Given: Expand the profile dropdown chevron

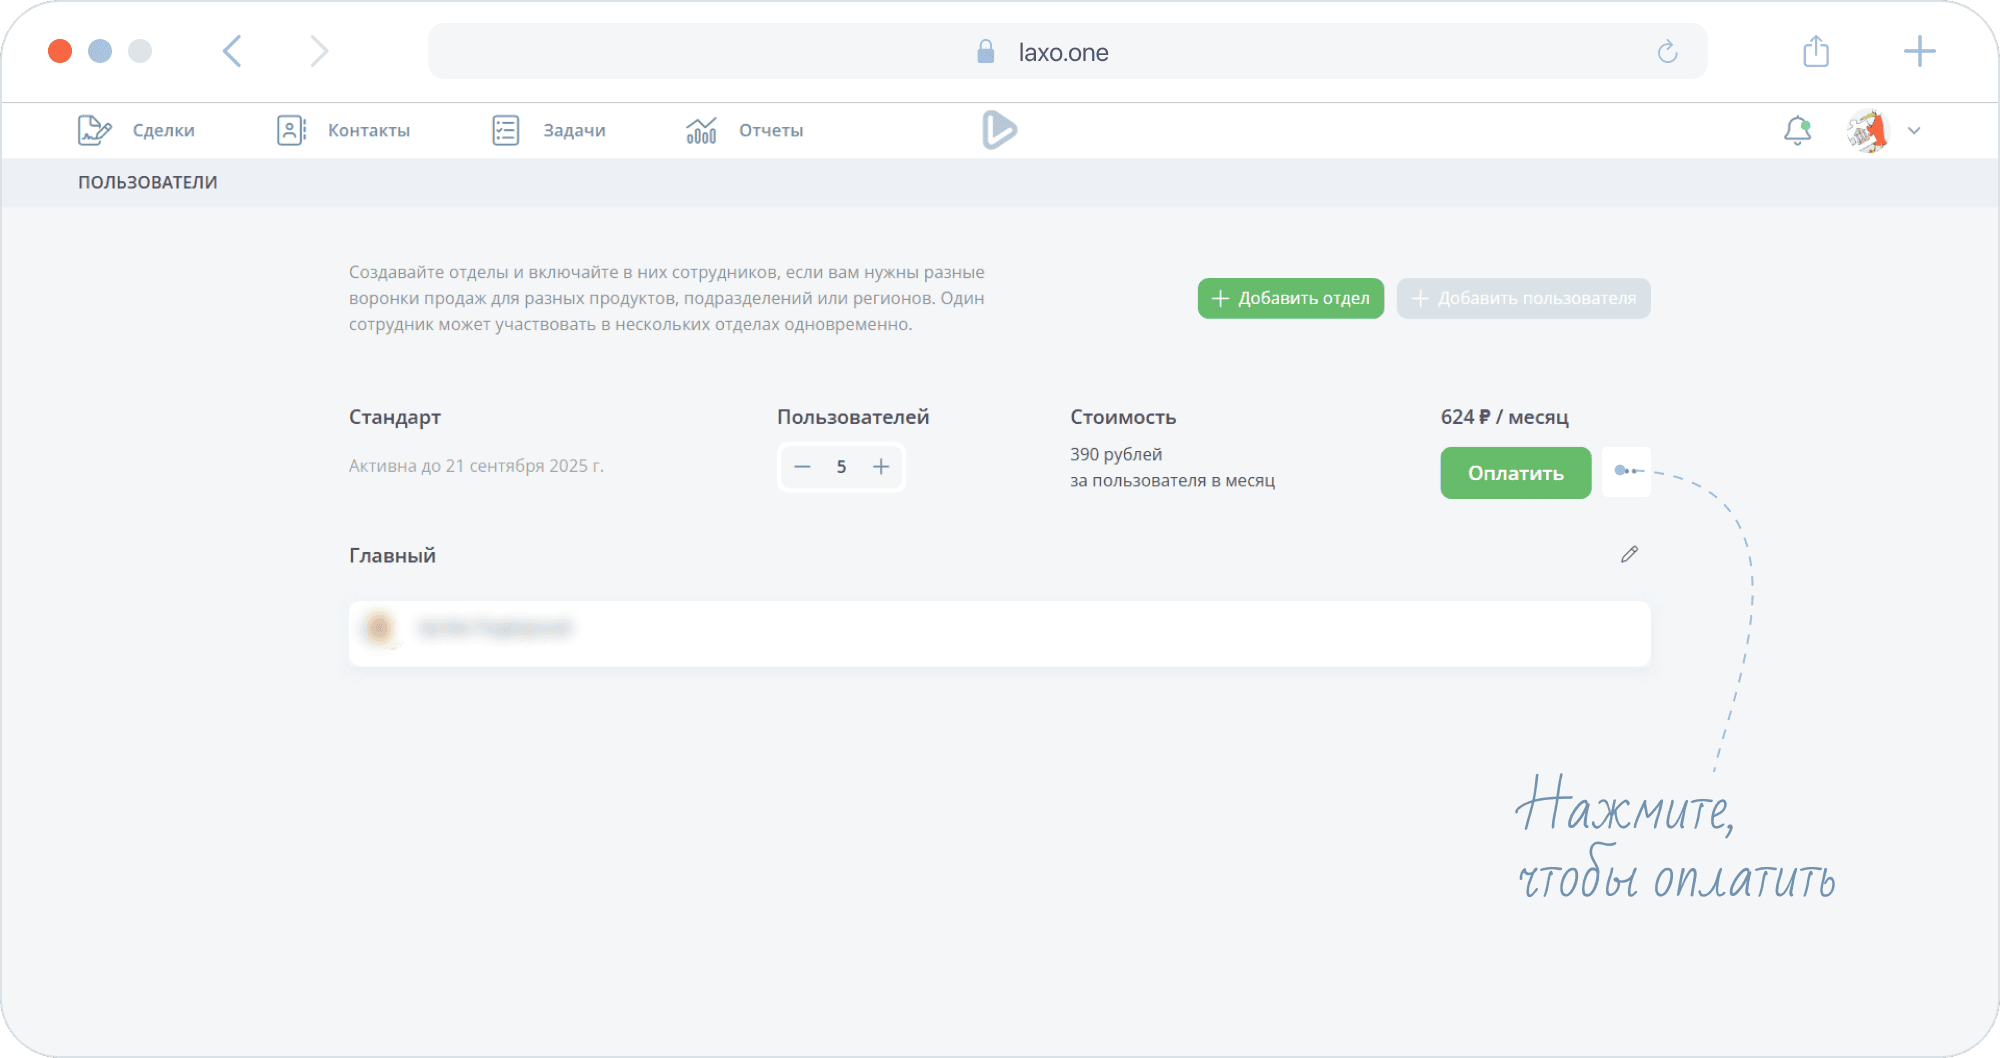Looking at the screenshot, I should coord(1914,131).
